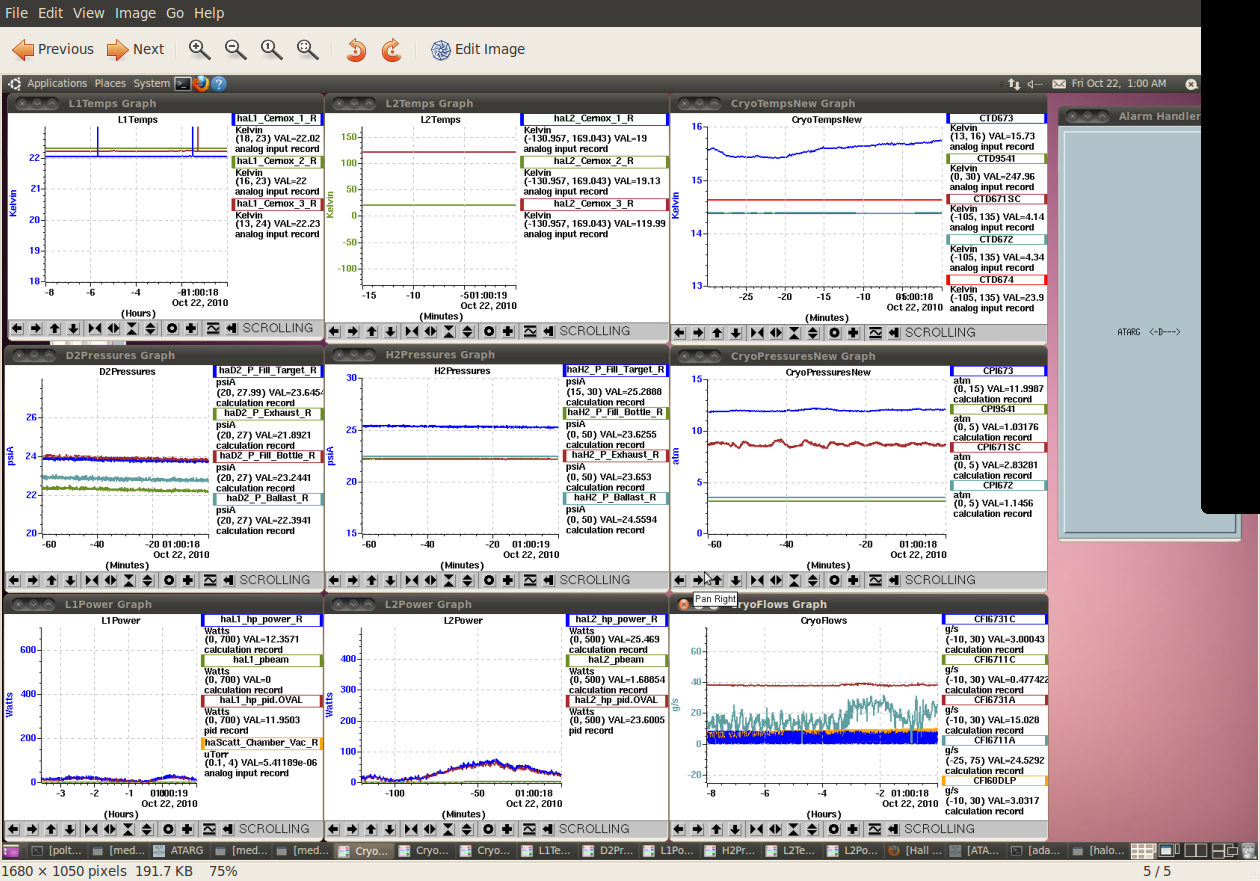Pan right in L1Temps Graph toolbar

(35, 328)
